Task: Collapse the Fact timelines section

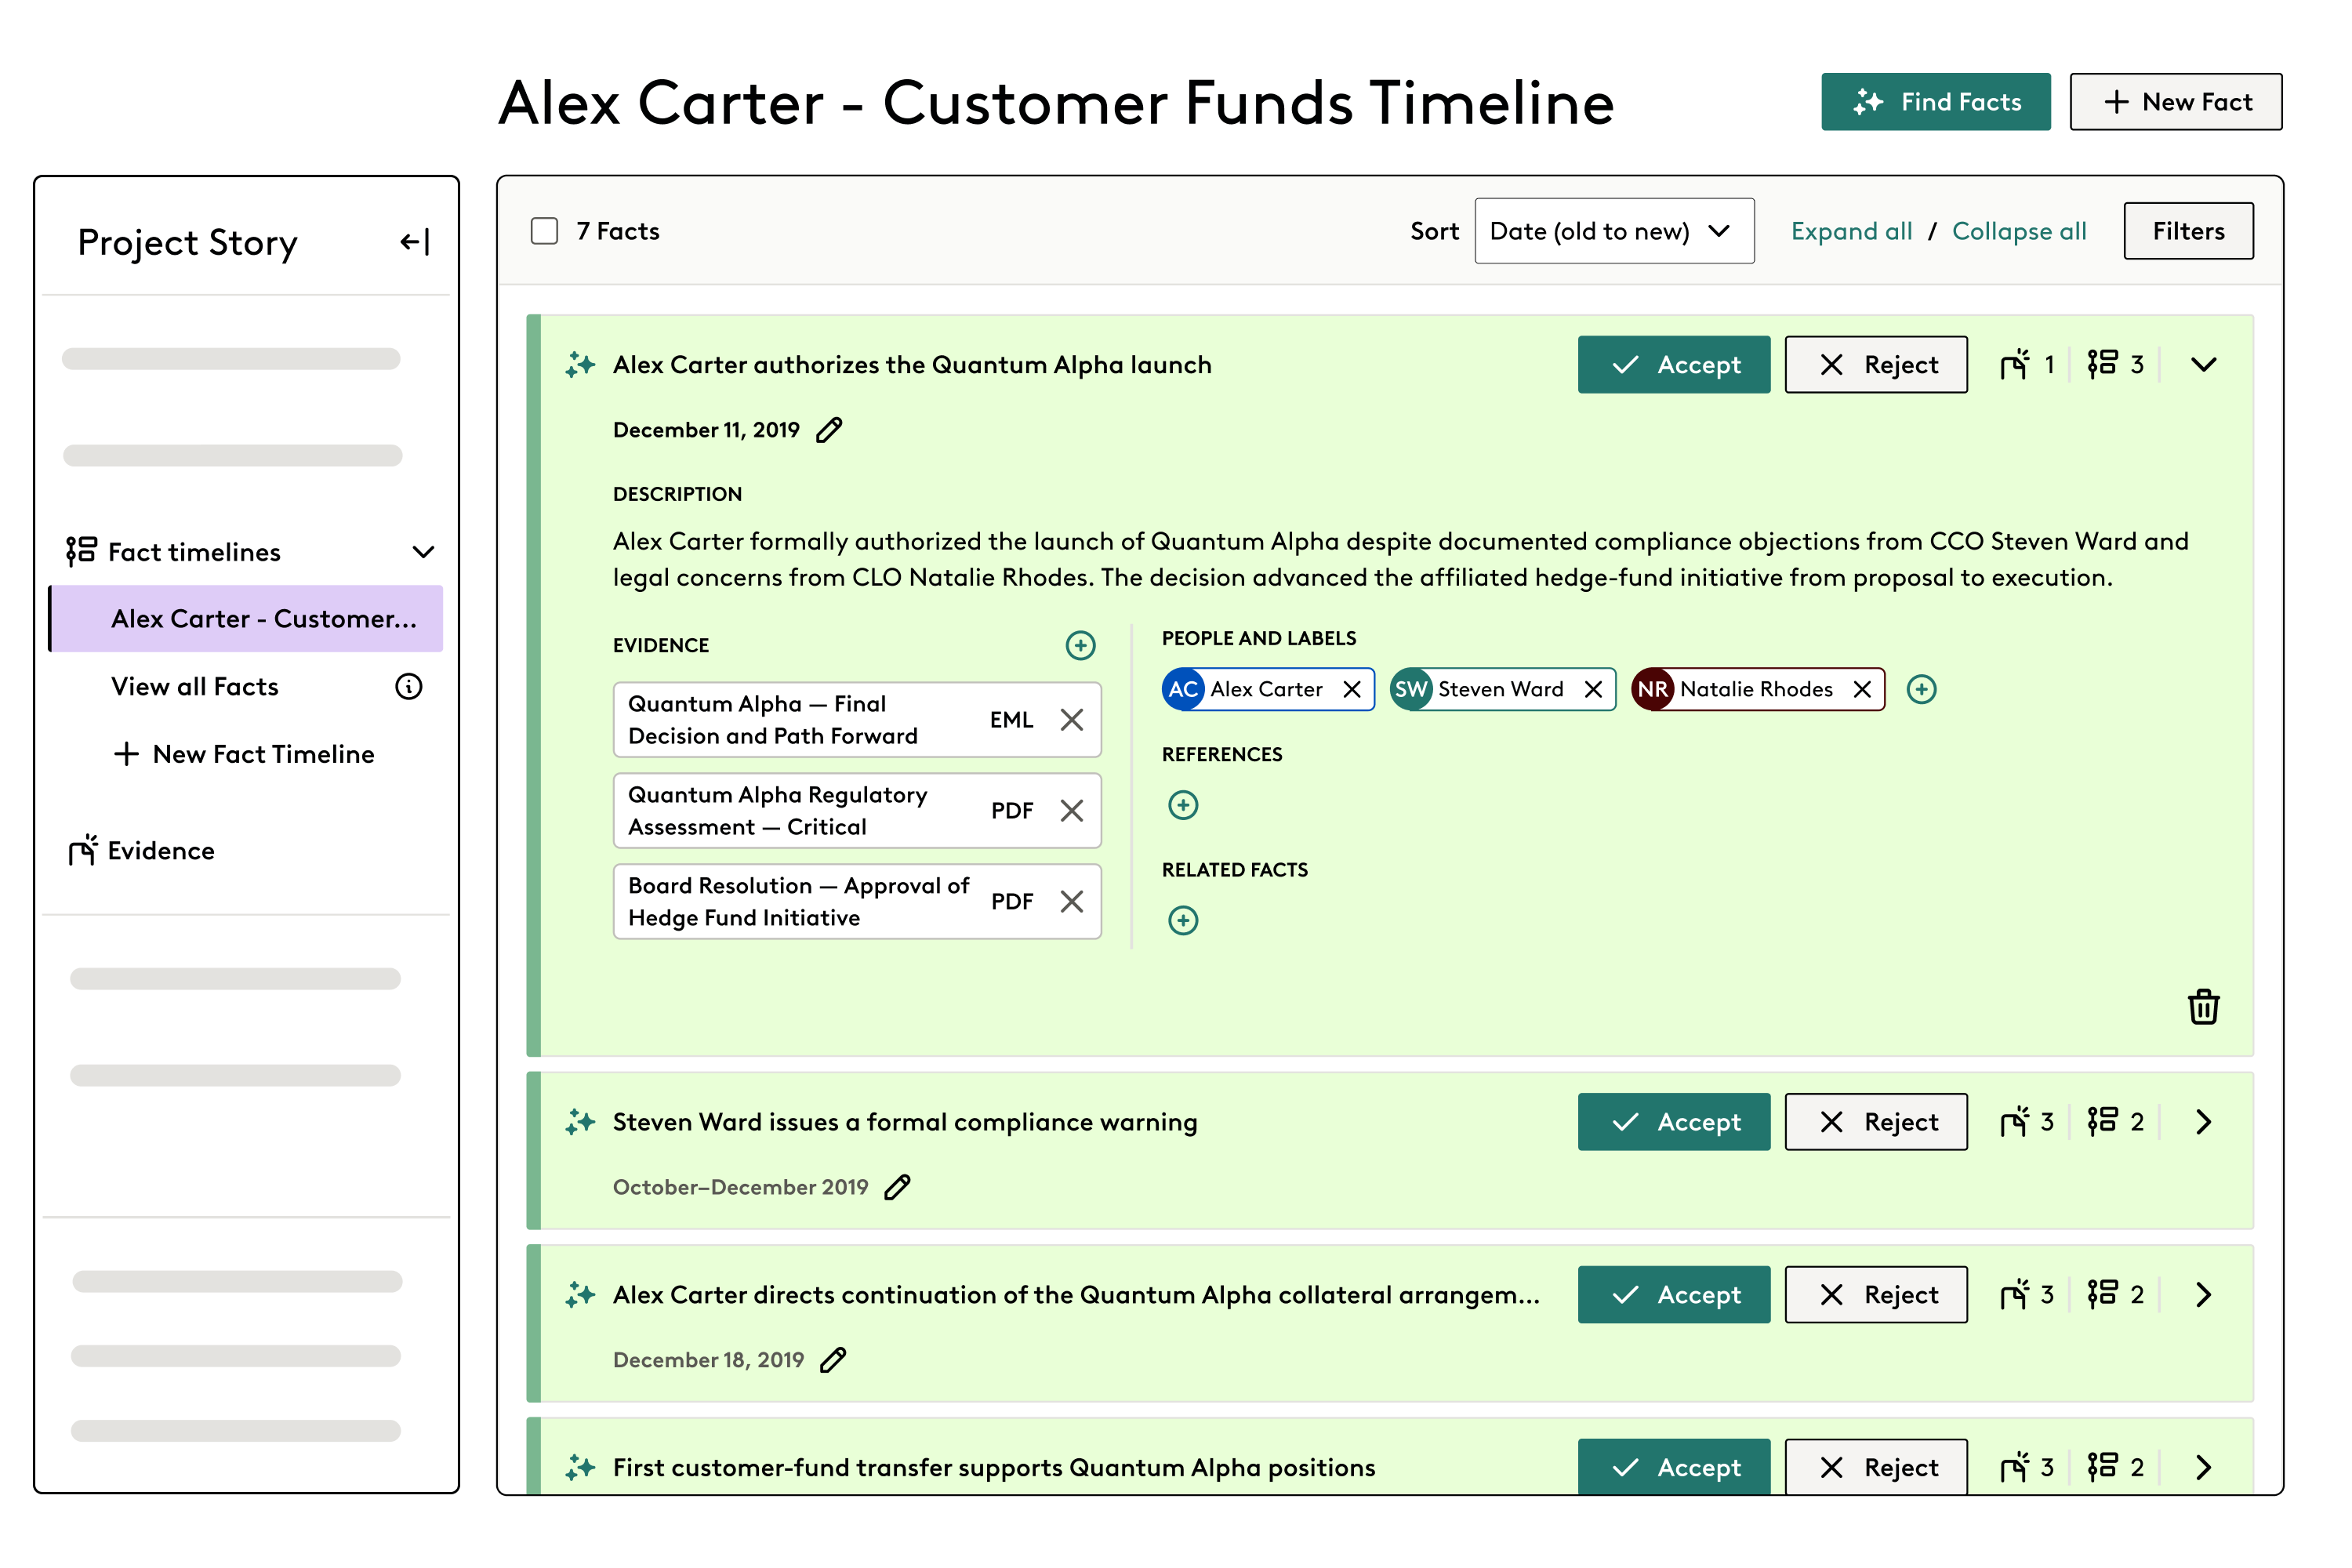Action: point(424,552)
